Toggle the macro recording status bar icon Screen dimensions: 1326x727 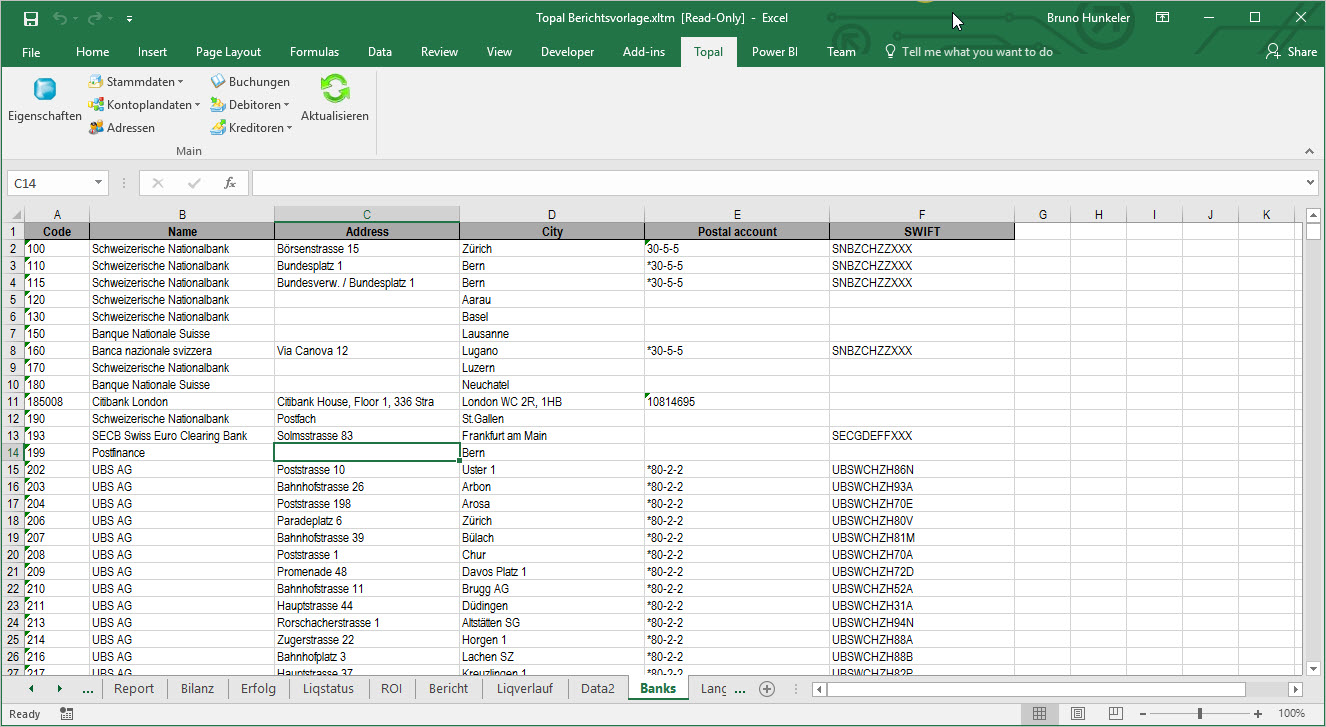coord(67,713)
